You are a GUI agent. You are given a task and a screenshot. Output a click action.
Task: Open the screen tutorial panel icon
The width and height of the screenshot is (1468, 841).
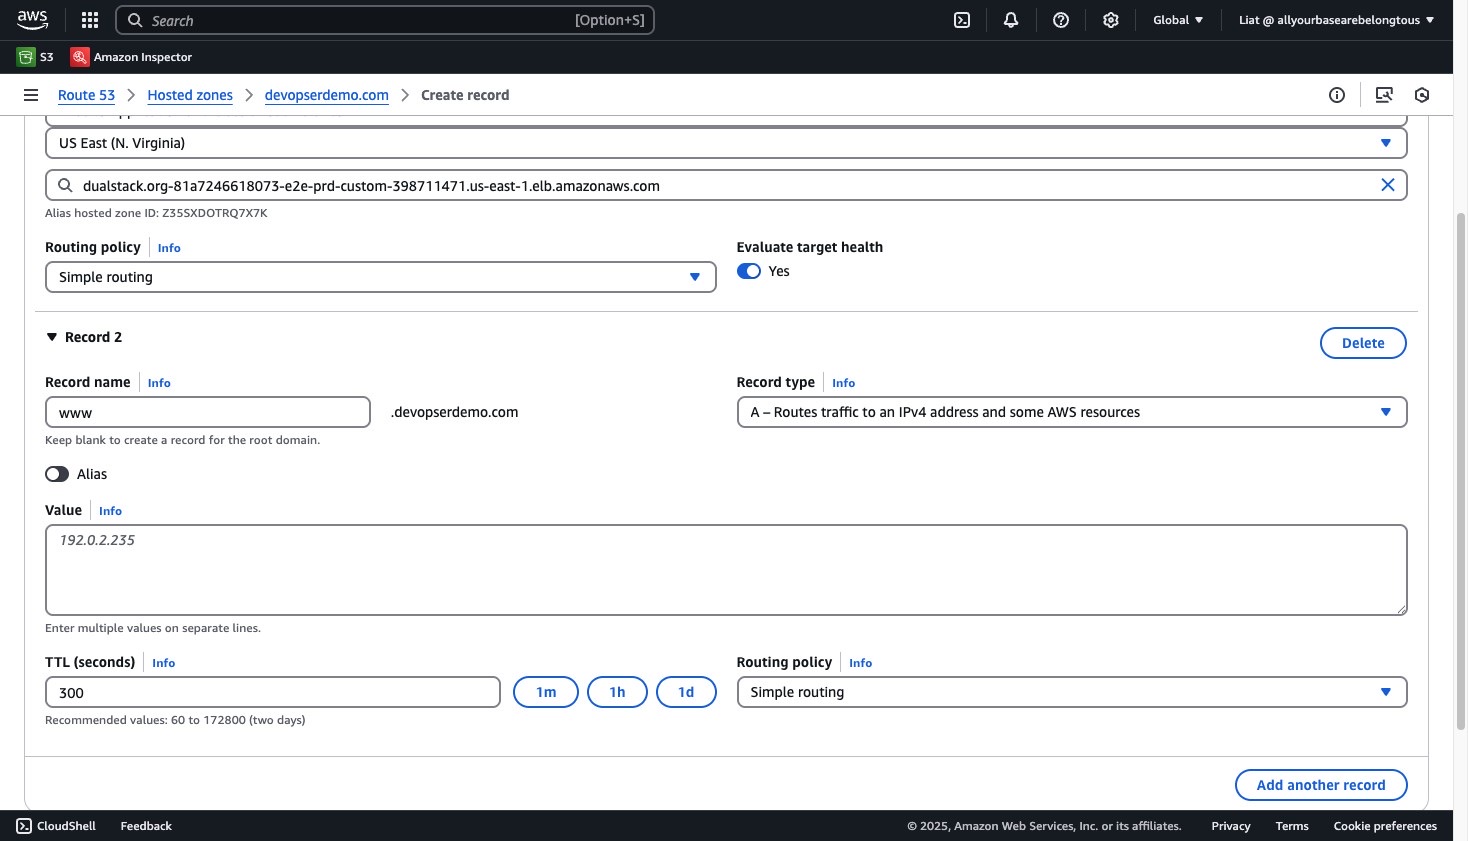(1384, 95)
